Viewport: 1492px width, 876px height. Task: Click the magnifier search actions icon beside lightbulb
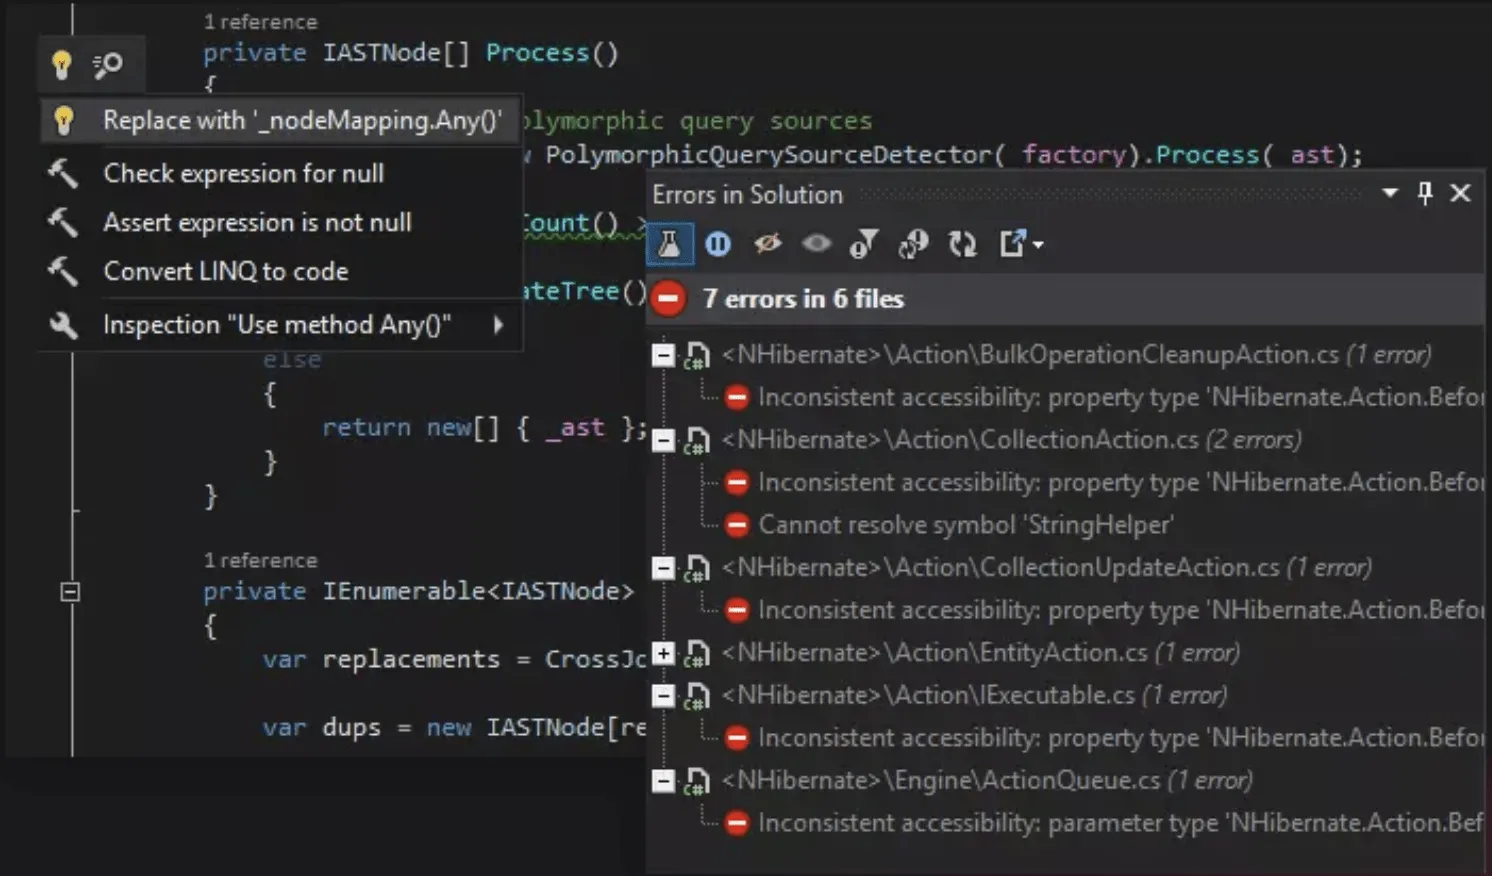point(107,65)
